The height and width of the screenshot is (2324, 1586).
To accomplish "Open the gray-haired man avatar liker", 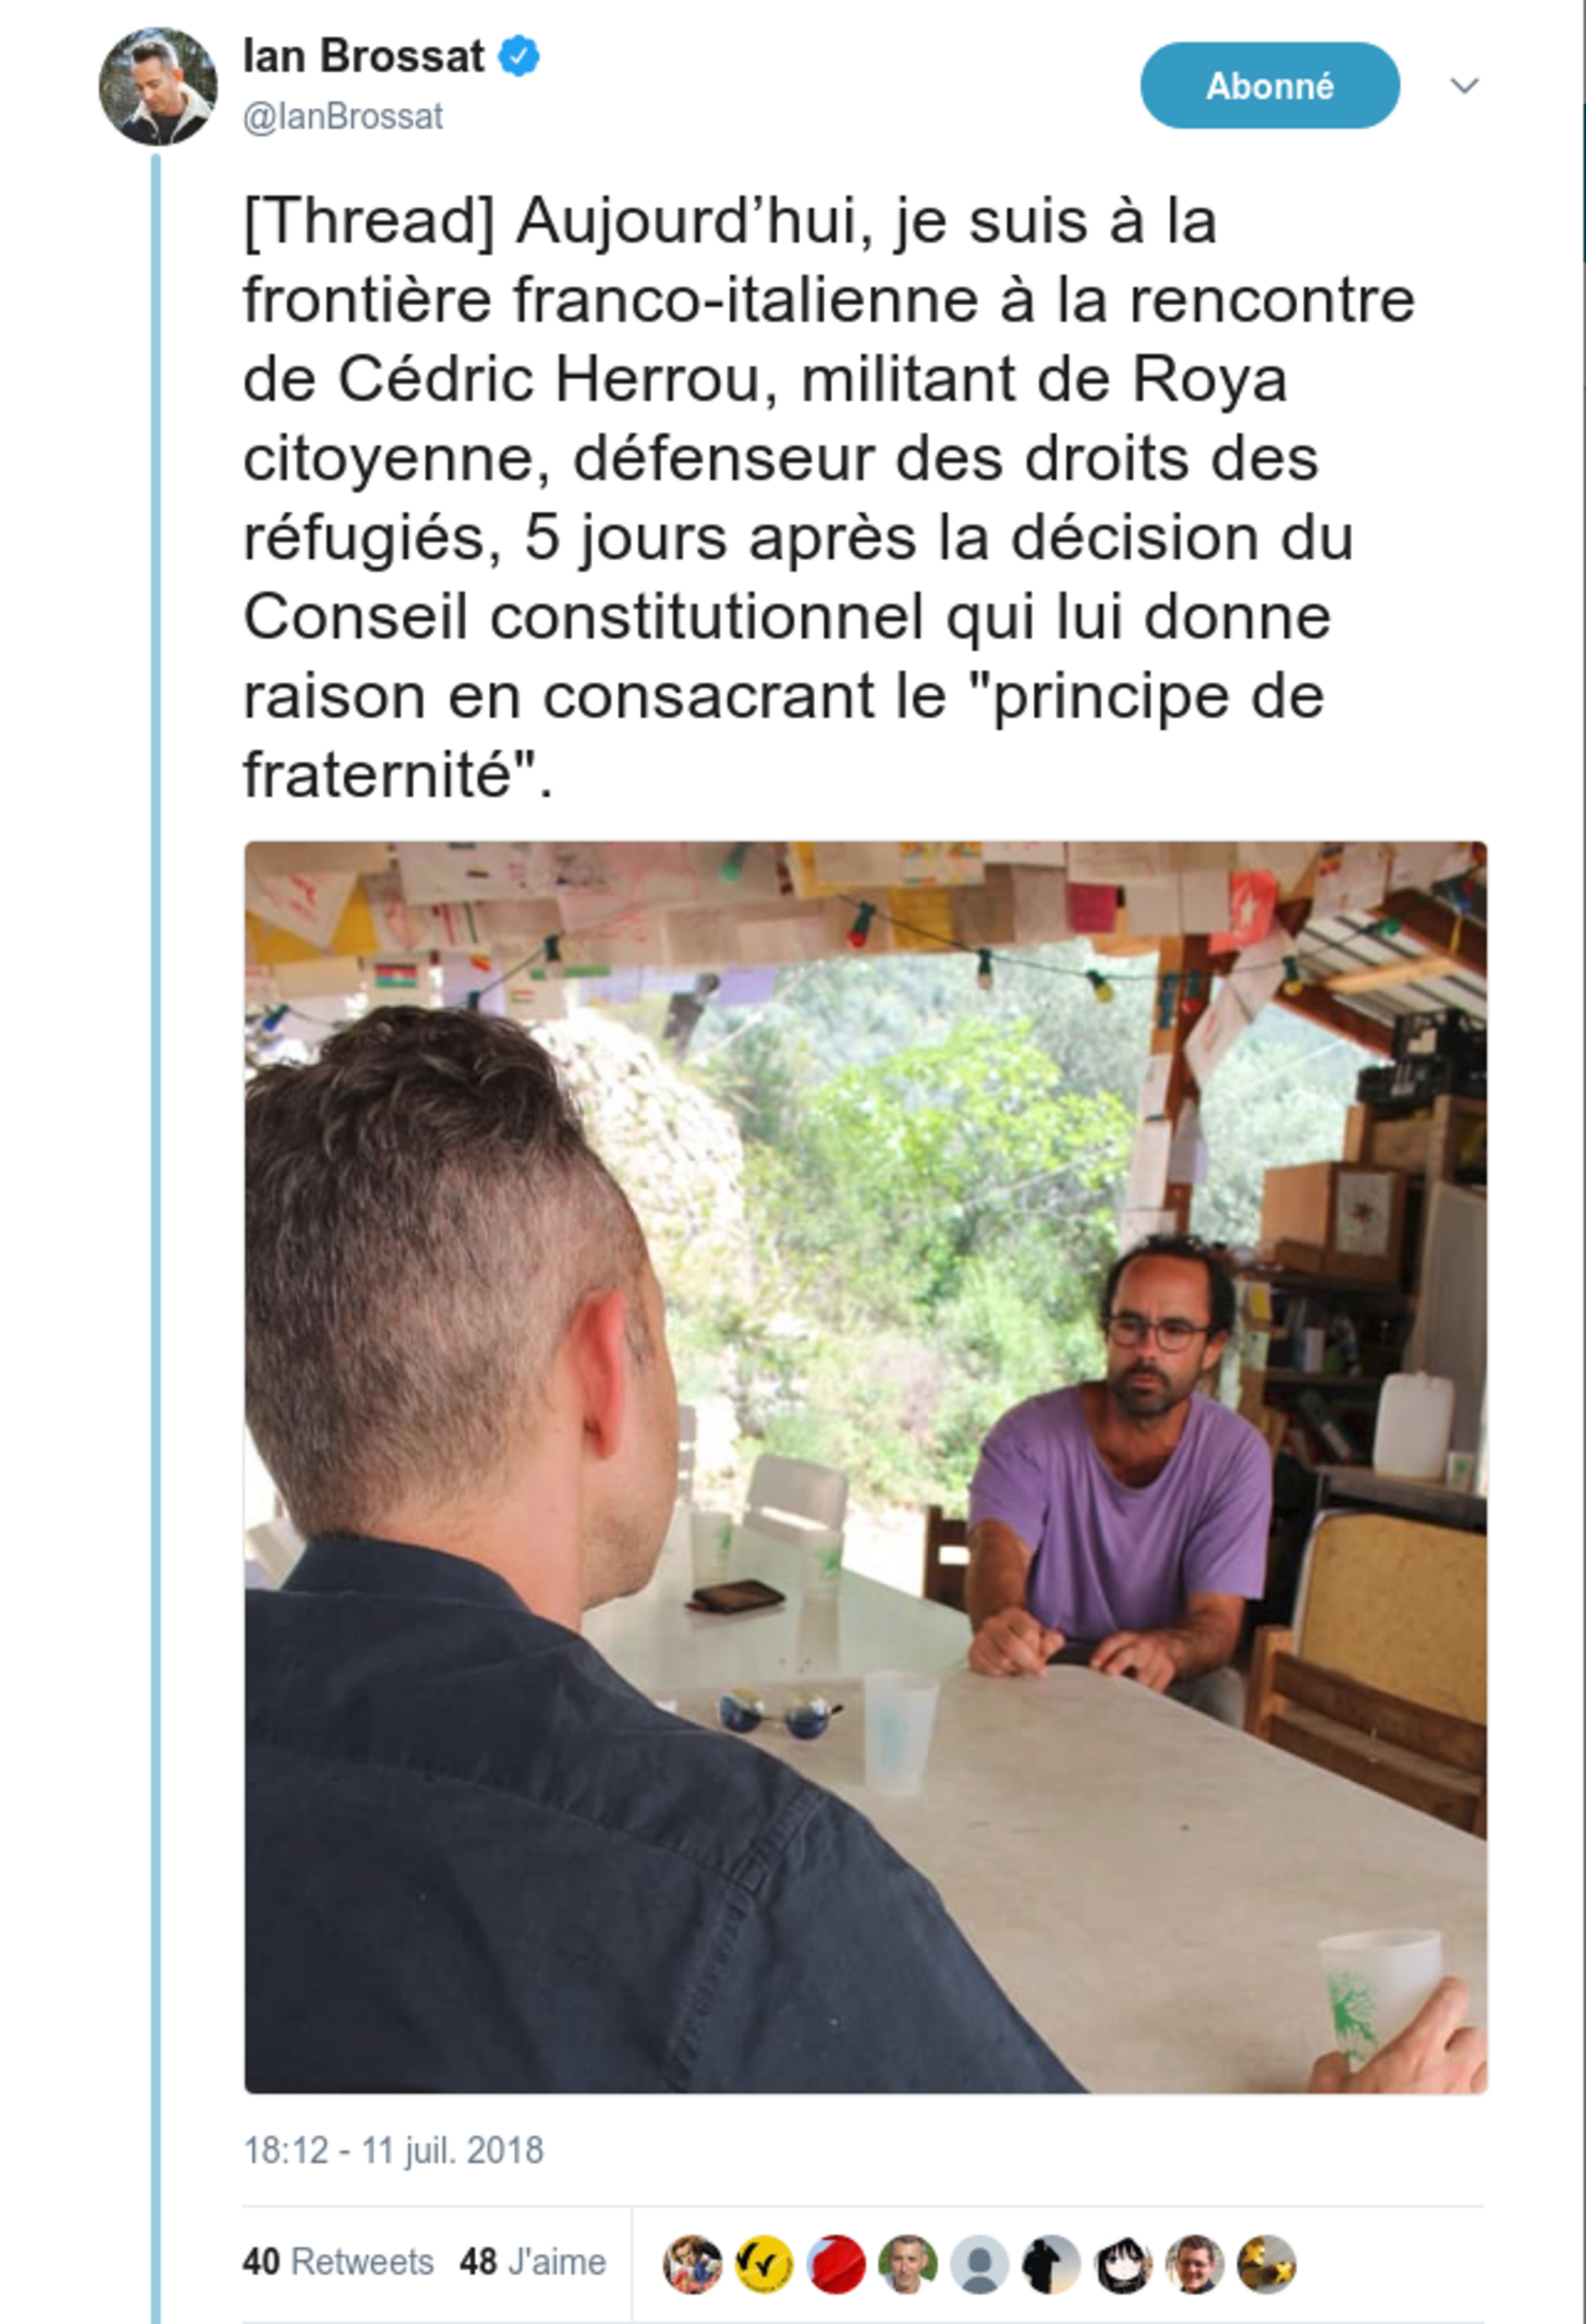I will point(908,2263).
